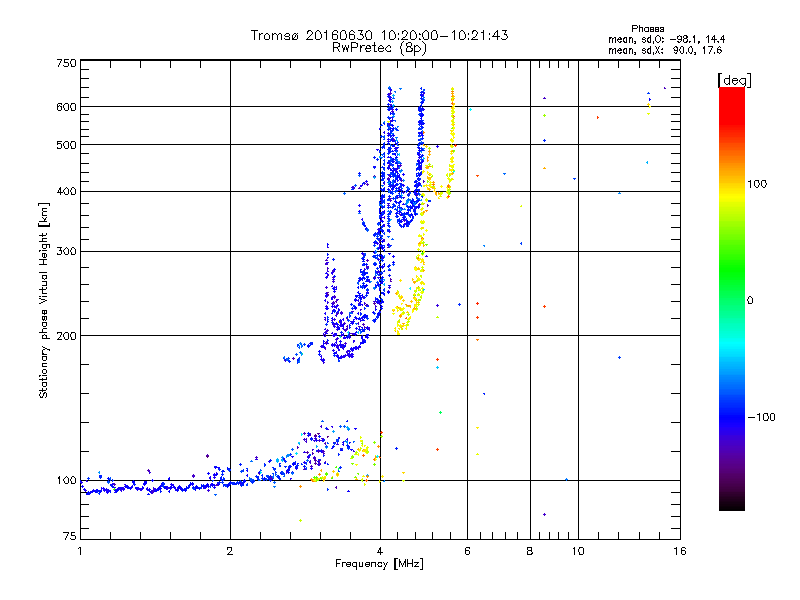The width and height of the screenshot is (800, 600).
Task: Click the 'Stationary phase Virtual Height [km]' axis label
Action: [x=44, y=301]
